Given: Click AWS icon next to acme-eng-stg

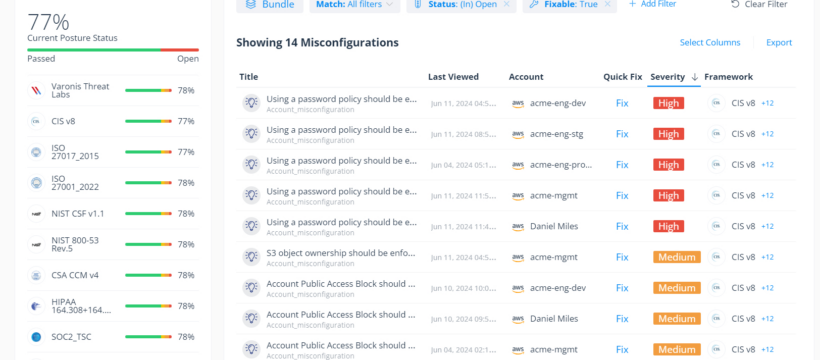Looking at the screenshot, I should [518, 134].
